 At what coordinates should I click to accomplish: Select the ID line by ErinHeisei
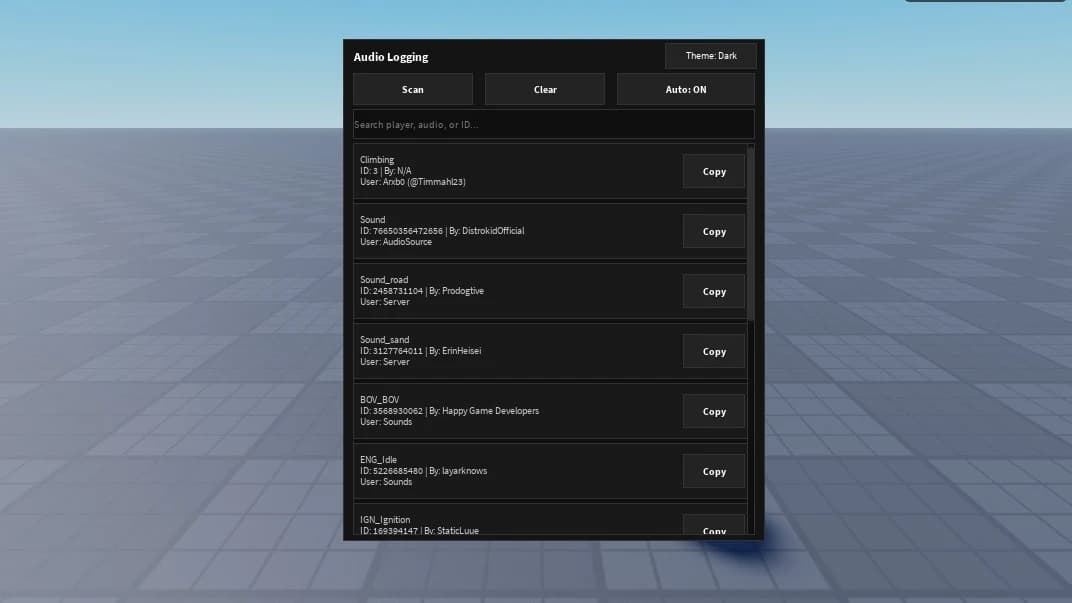420,351
